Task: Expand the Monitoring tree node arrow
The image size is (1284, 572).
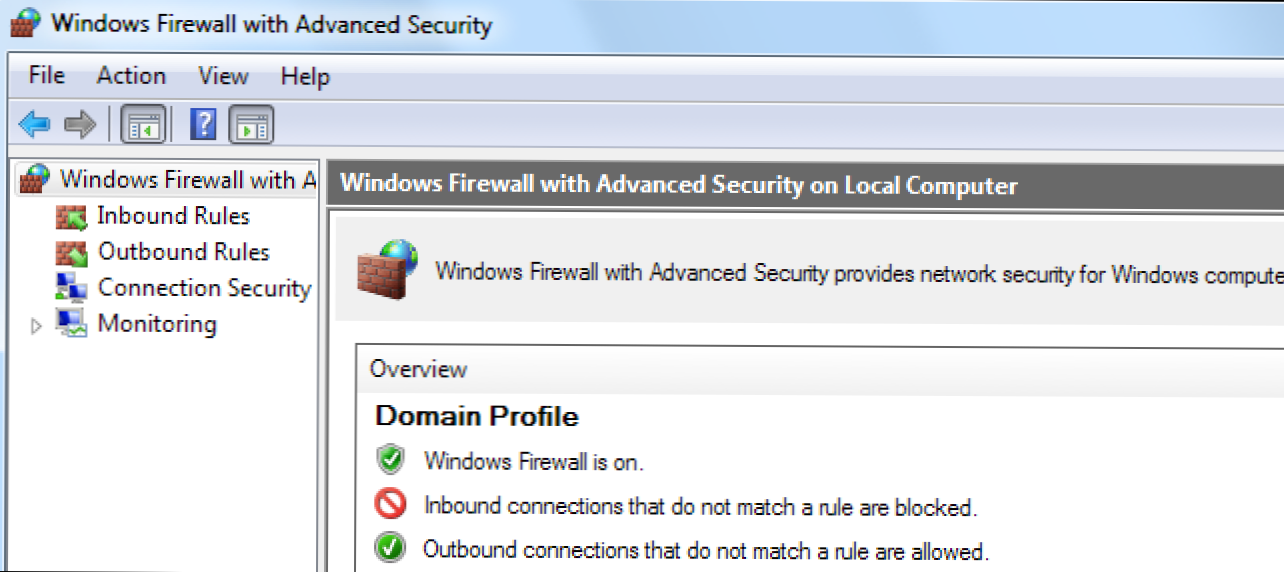Action: point(37,325)
